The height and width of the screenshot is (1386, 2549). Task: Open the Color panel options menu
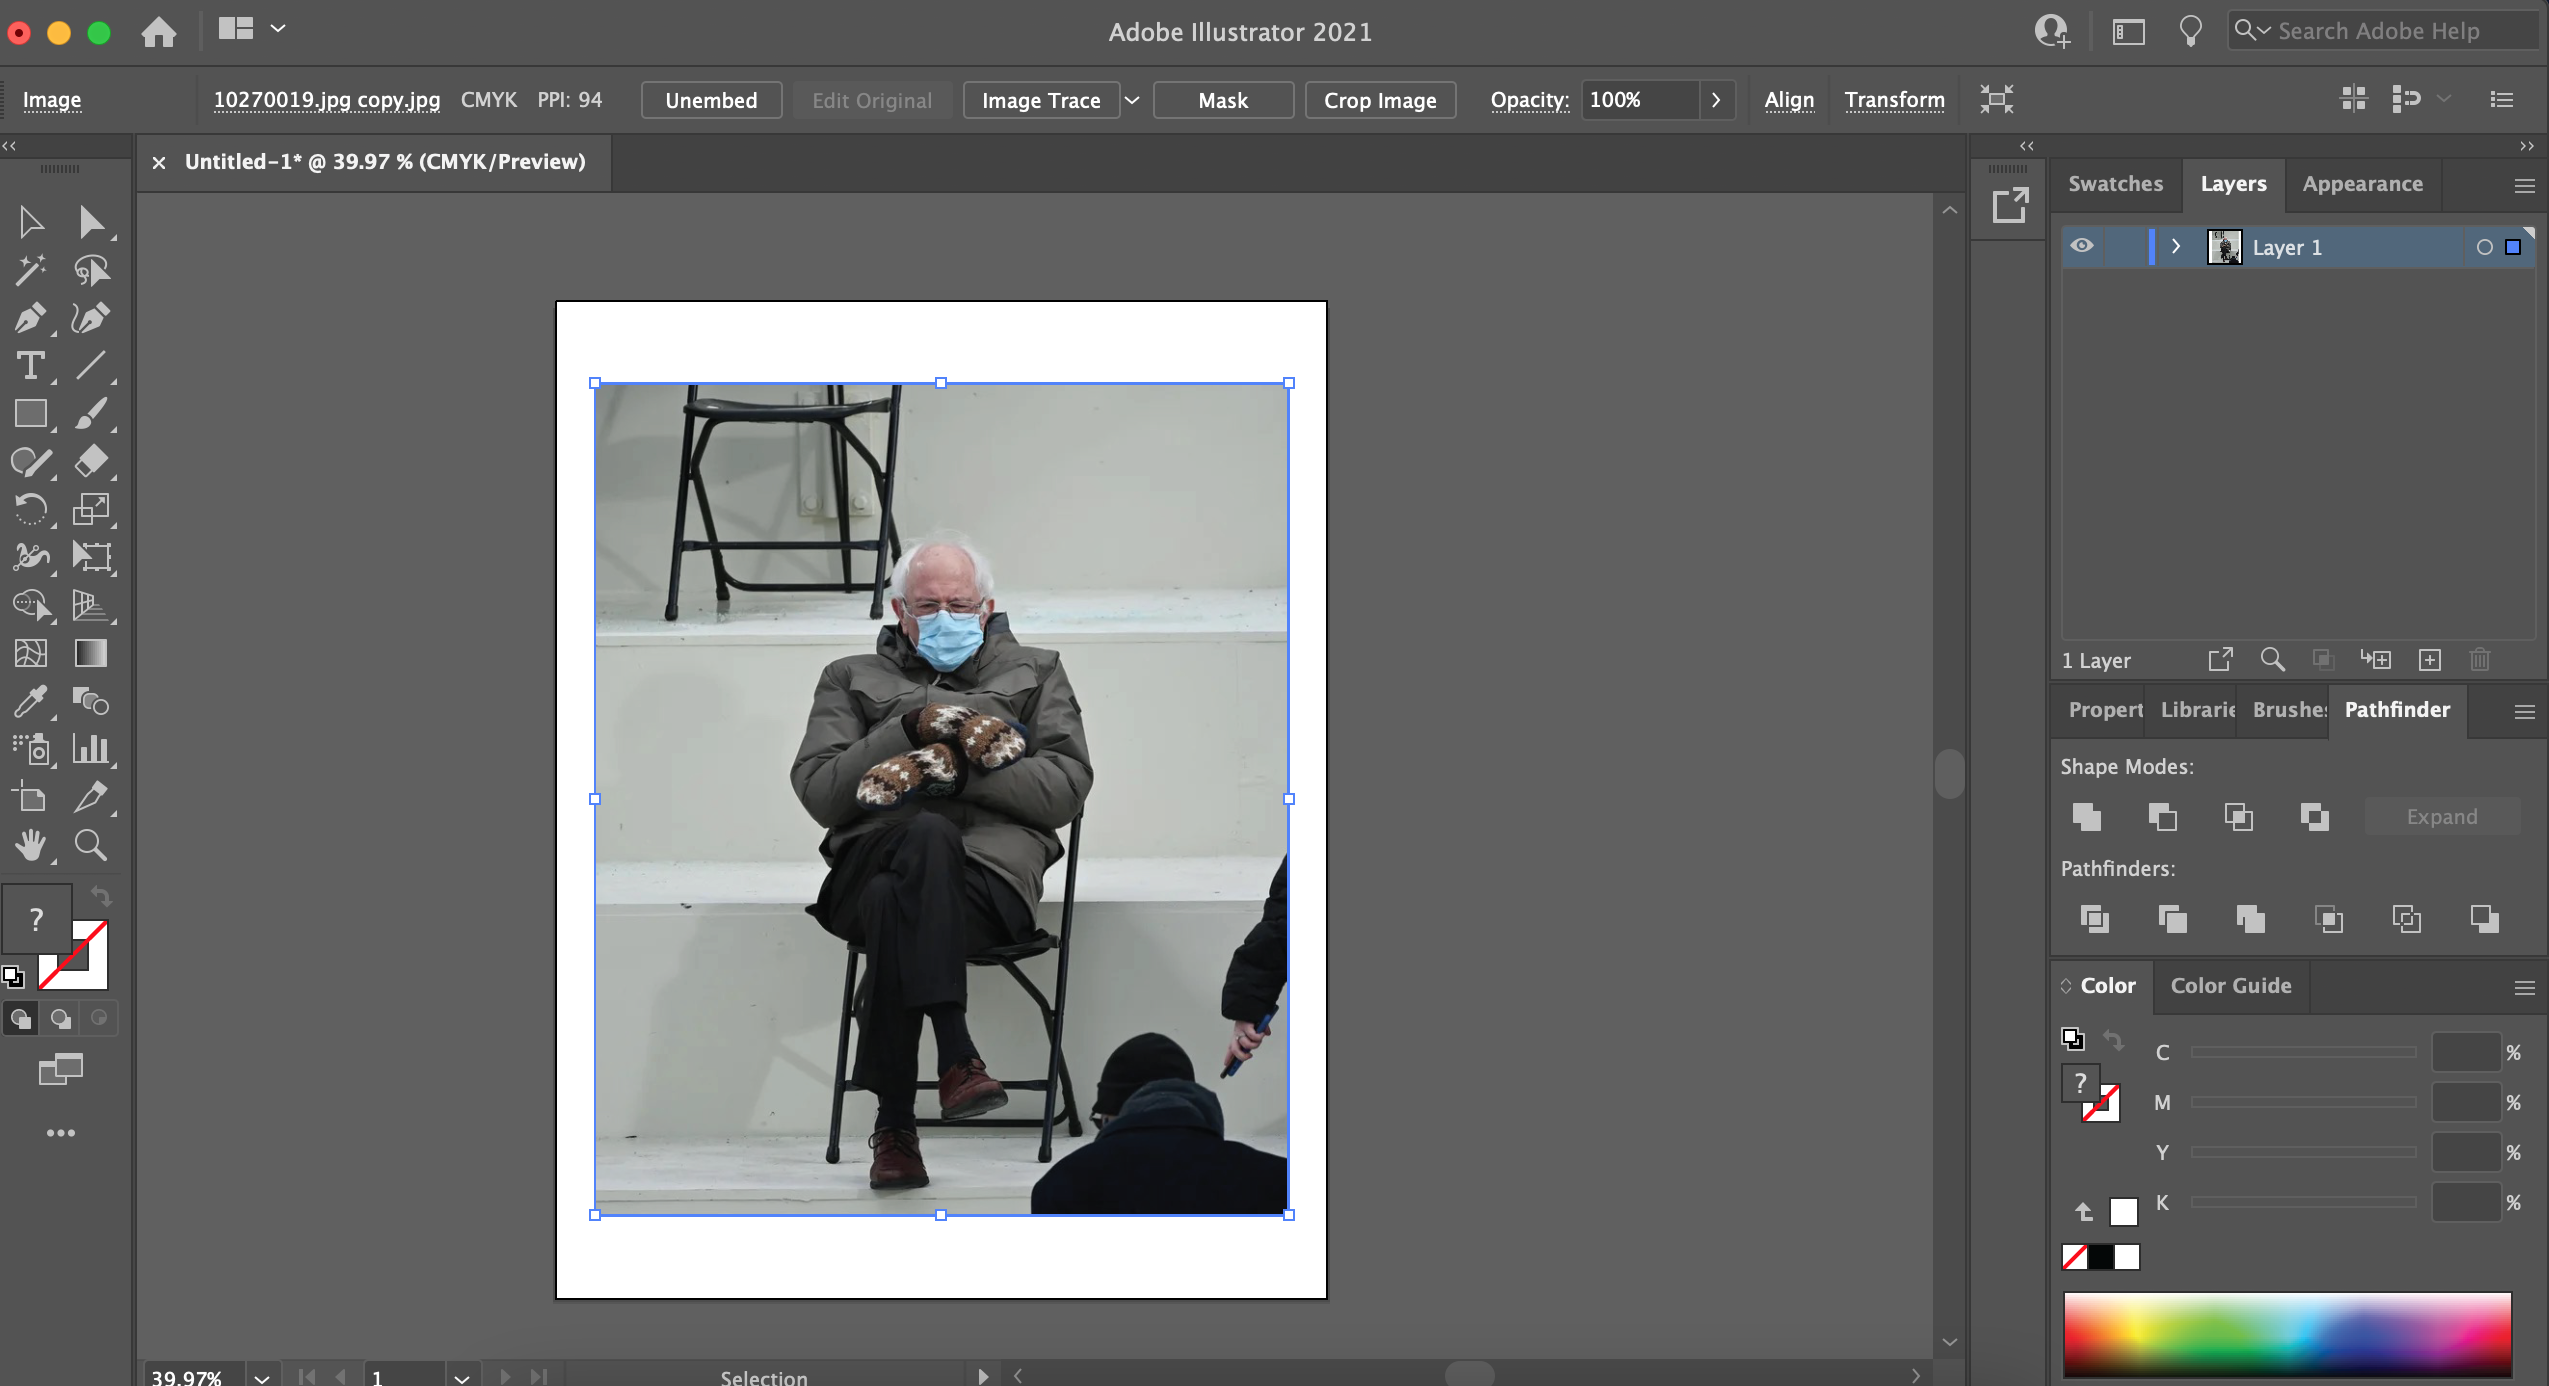pyautogui.click(x=2524, y=987)
